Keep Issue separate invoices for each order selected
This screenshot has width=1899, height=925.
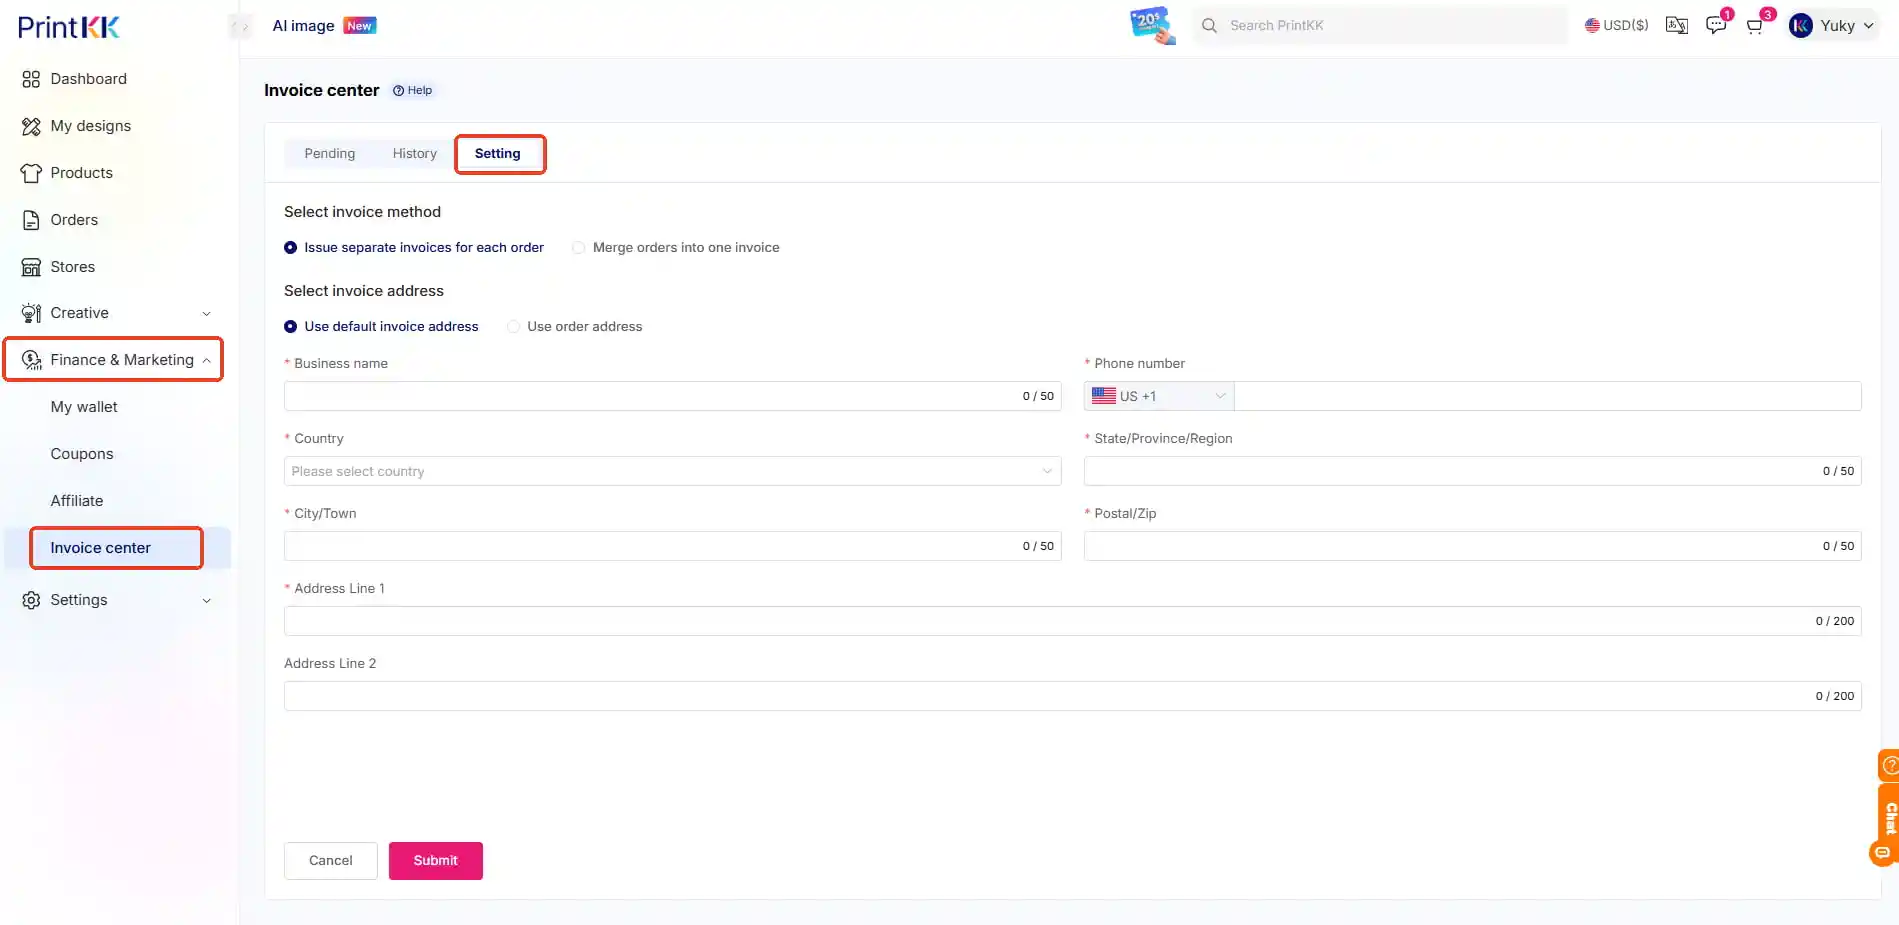(290, 247)
